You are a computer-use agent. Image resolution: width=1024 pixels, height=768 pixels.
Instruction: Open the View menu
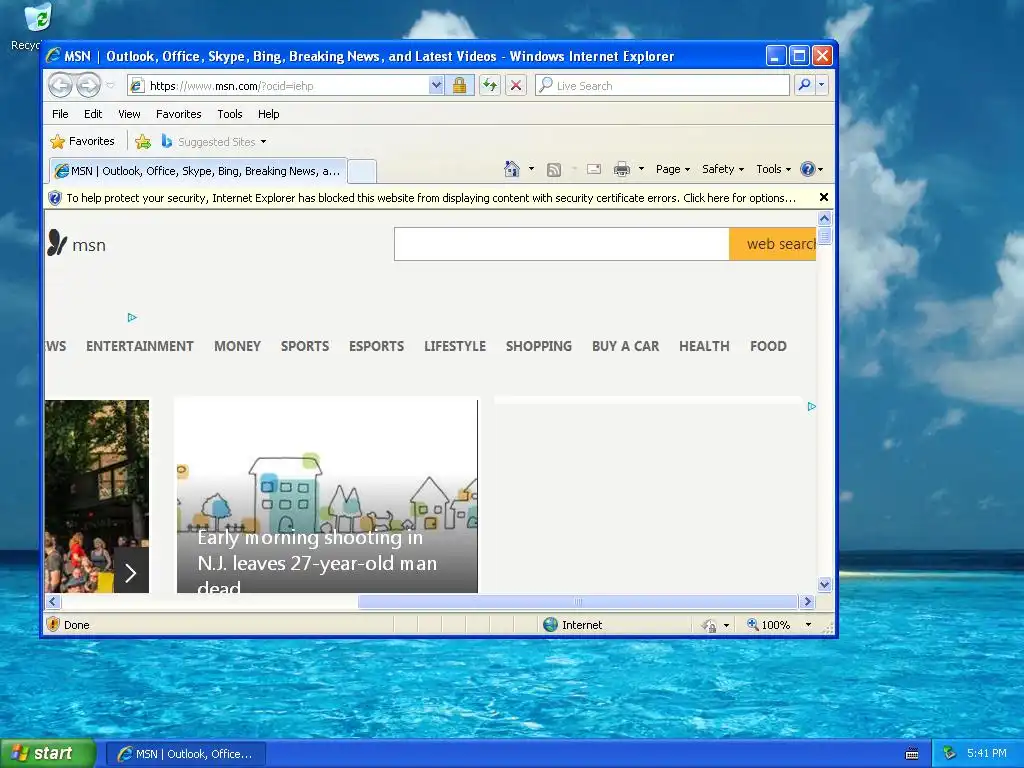129,114
